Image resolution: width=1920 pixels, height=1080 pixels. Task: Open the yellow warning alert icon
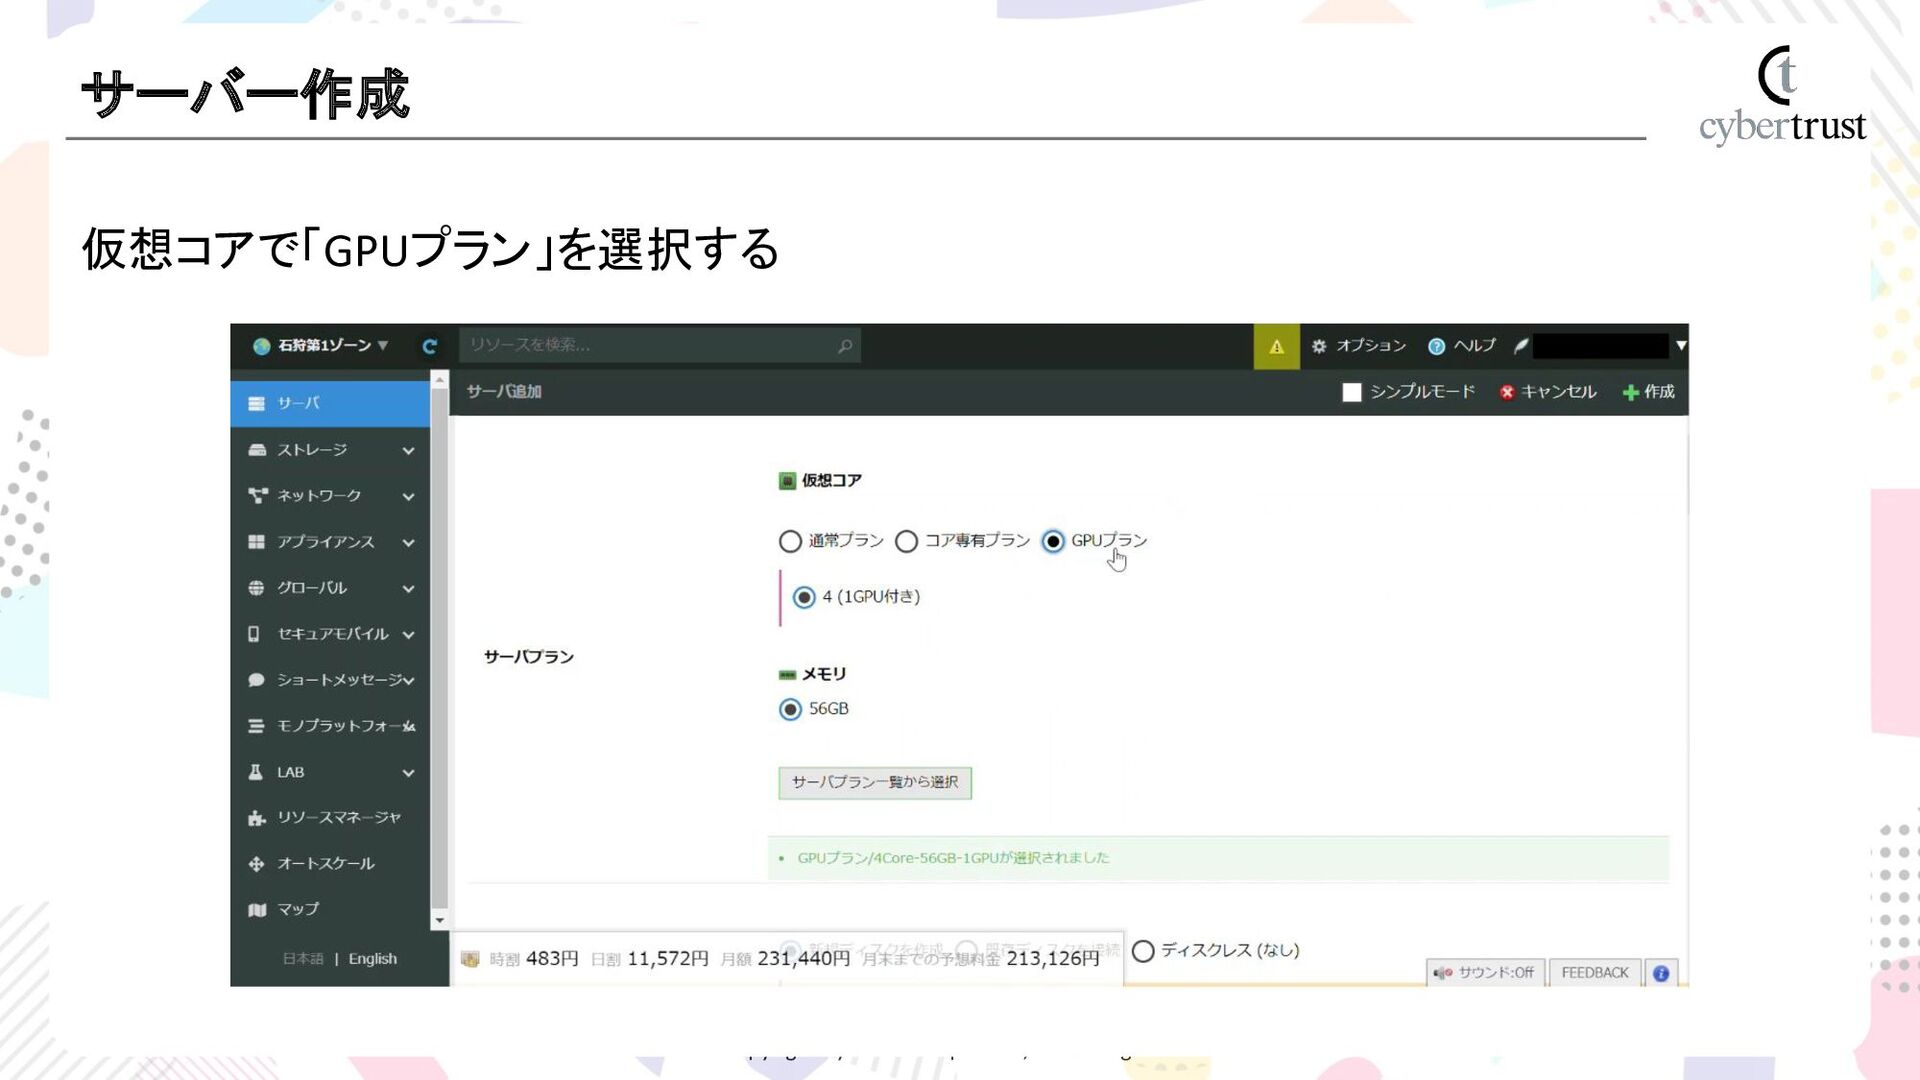click(1276, 346)
